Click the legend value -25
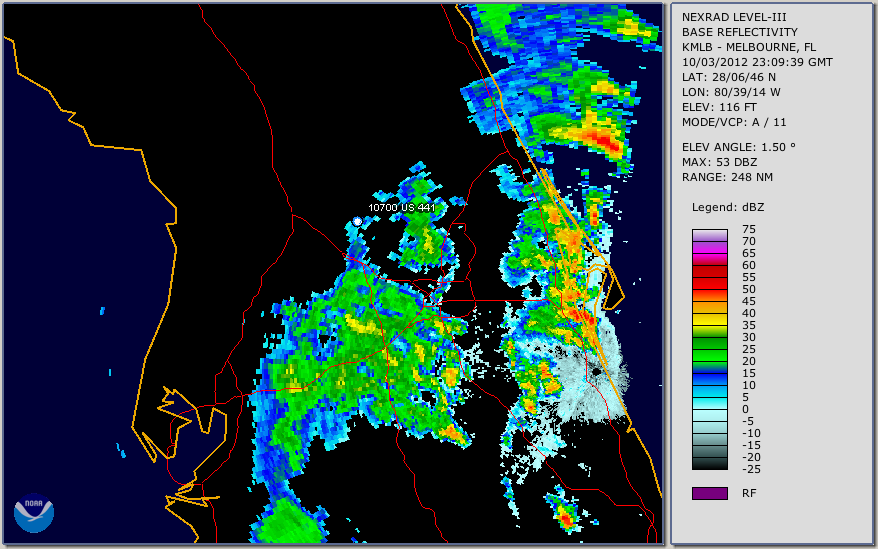The height and width of the screenshot is (549, 878). coord(751,469)
